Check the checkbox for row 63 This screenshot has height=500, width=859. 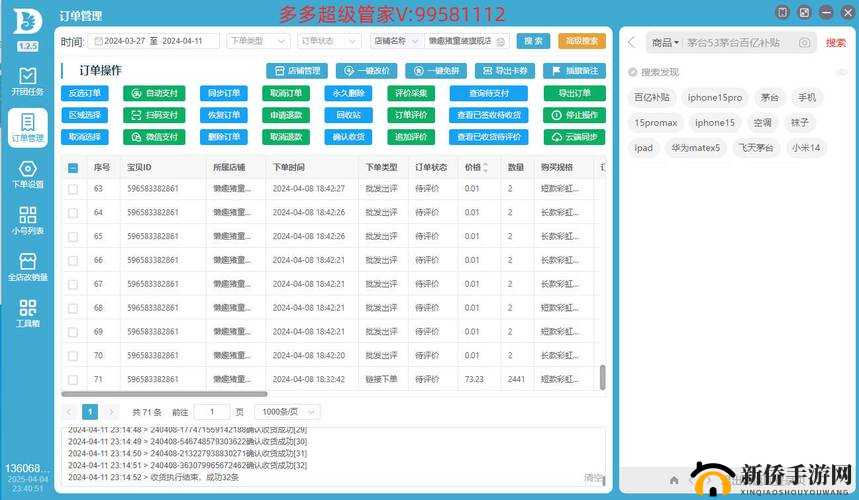(73, 189)
